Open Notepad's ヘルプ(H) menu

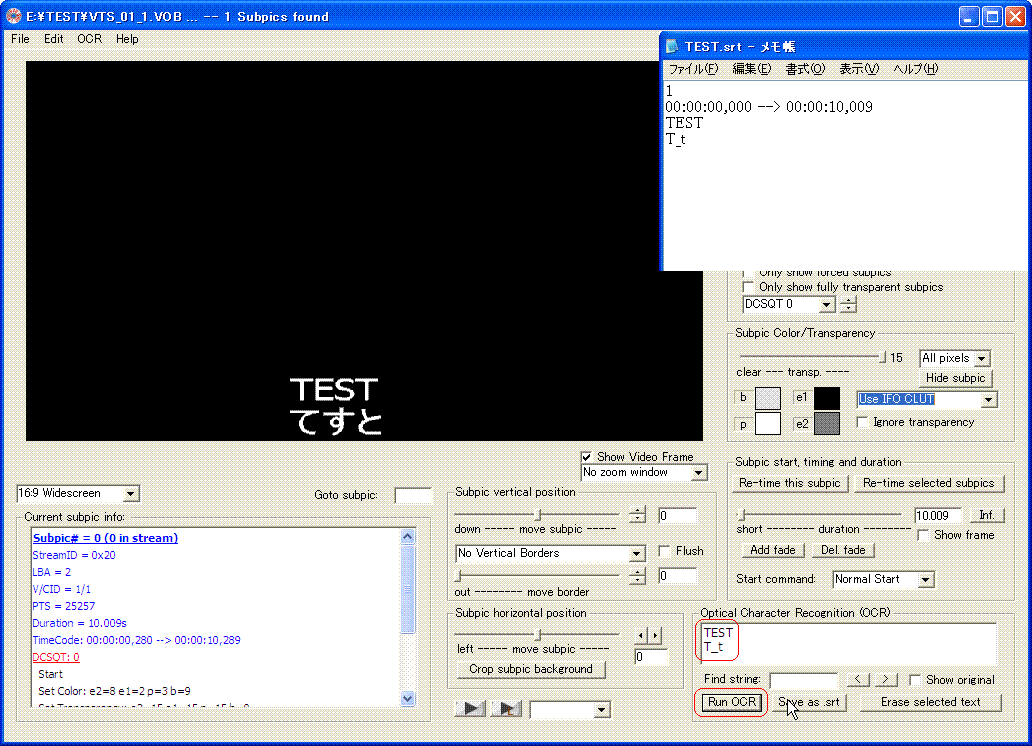point(916,68)
